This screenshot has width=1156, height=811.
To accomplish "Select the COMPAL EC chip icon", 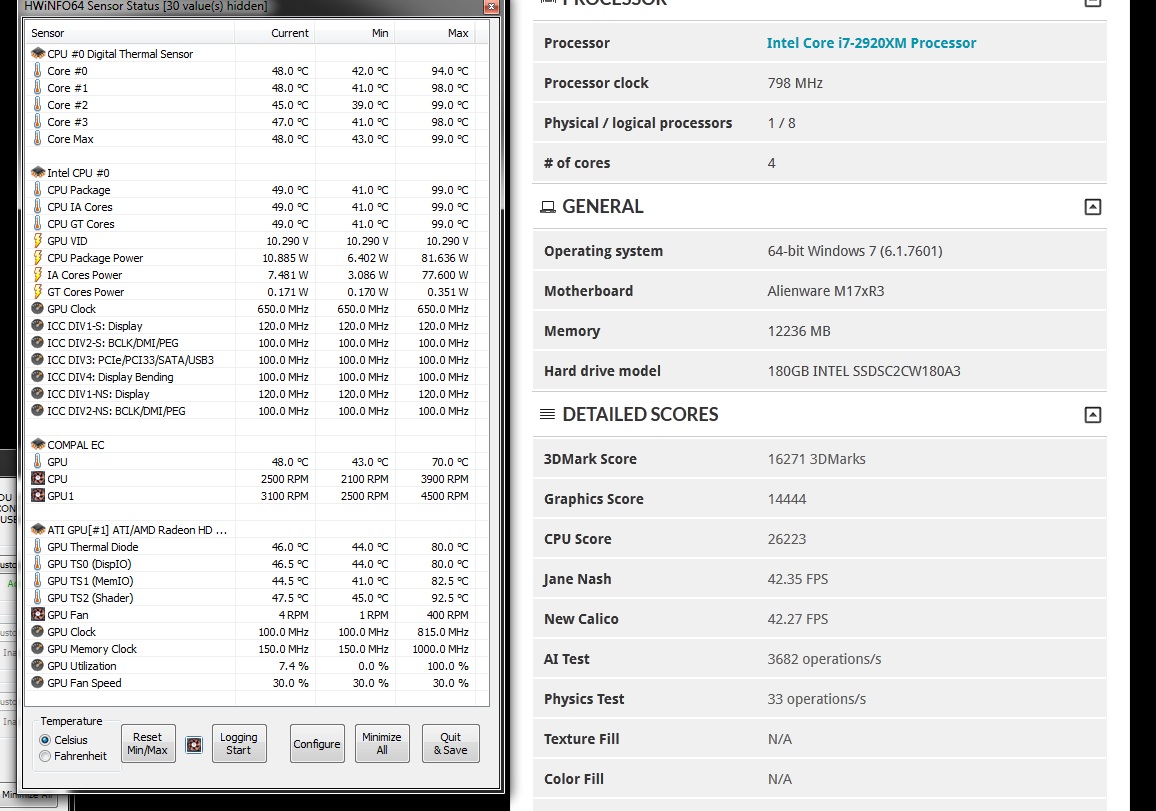I will [38, 444].
